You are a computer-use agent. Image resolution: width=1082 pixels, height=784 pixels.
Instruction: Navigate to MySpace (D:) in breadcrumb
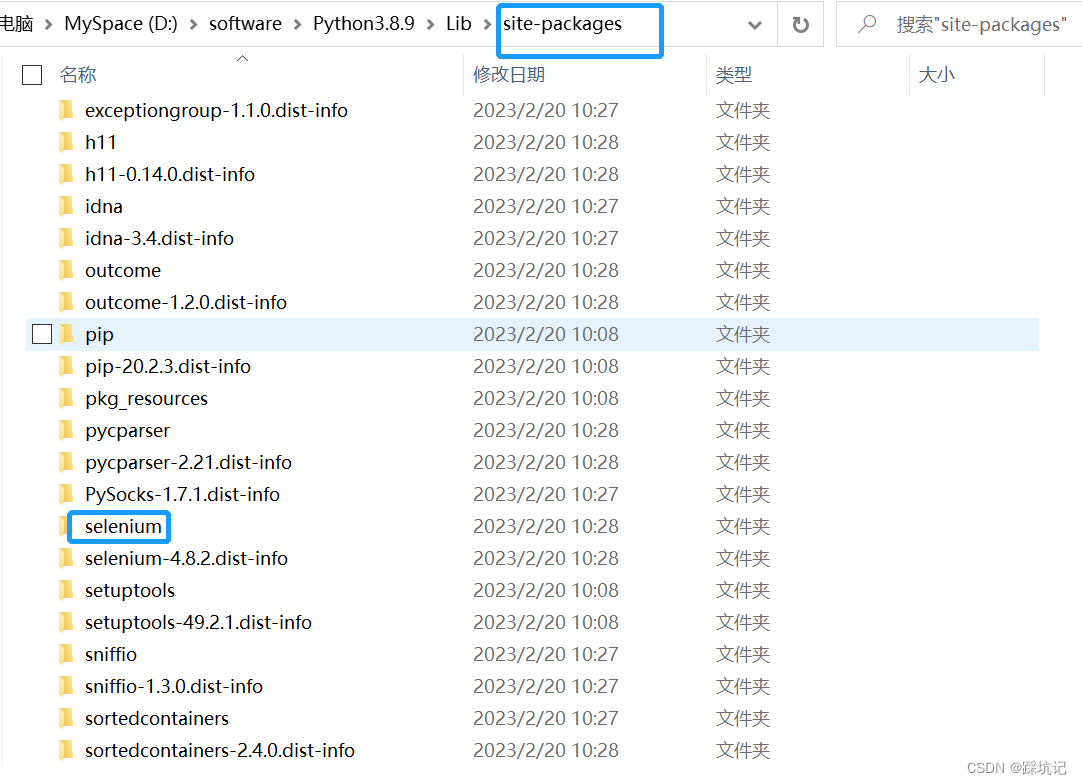point(120,23)
